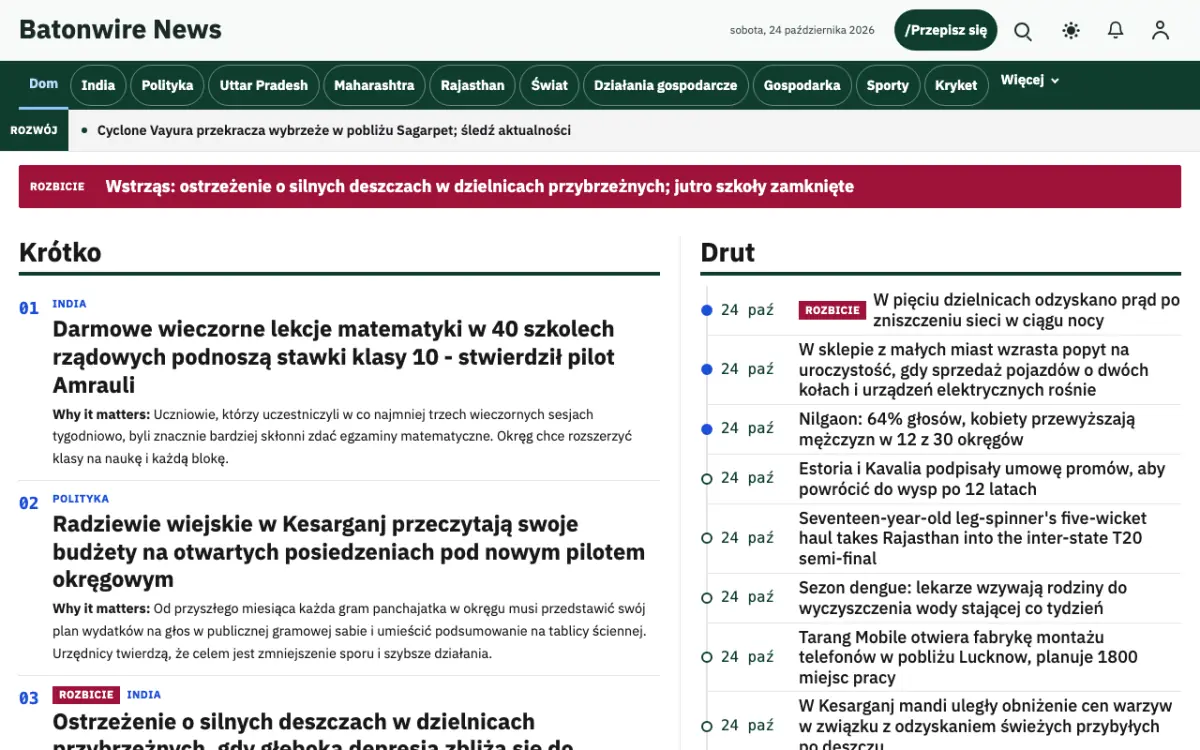
Task: Open the red Wstrząs breaking alert banner
Action: 600,186
